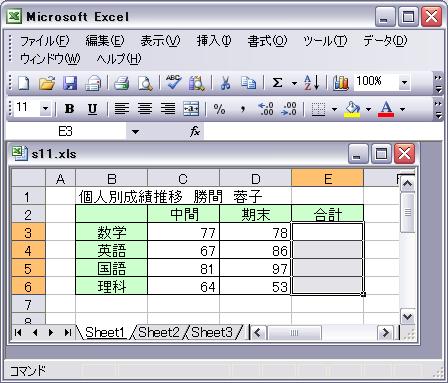Toggle Underline formatting
448x383 pixels.
pos(92,109)
